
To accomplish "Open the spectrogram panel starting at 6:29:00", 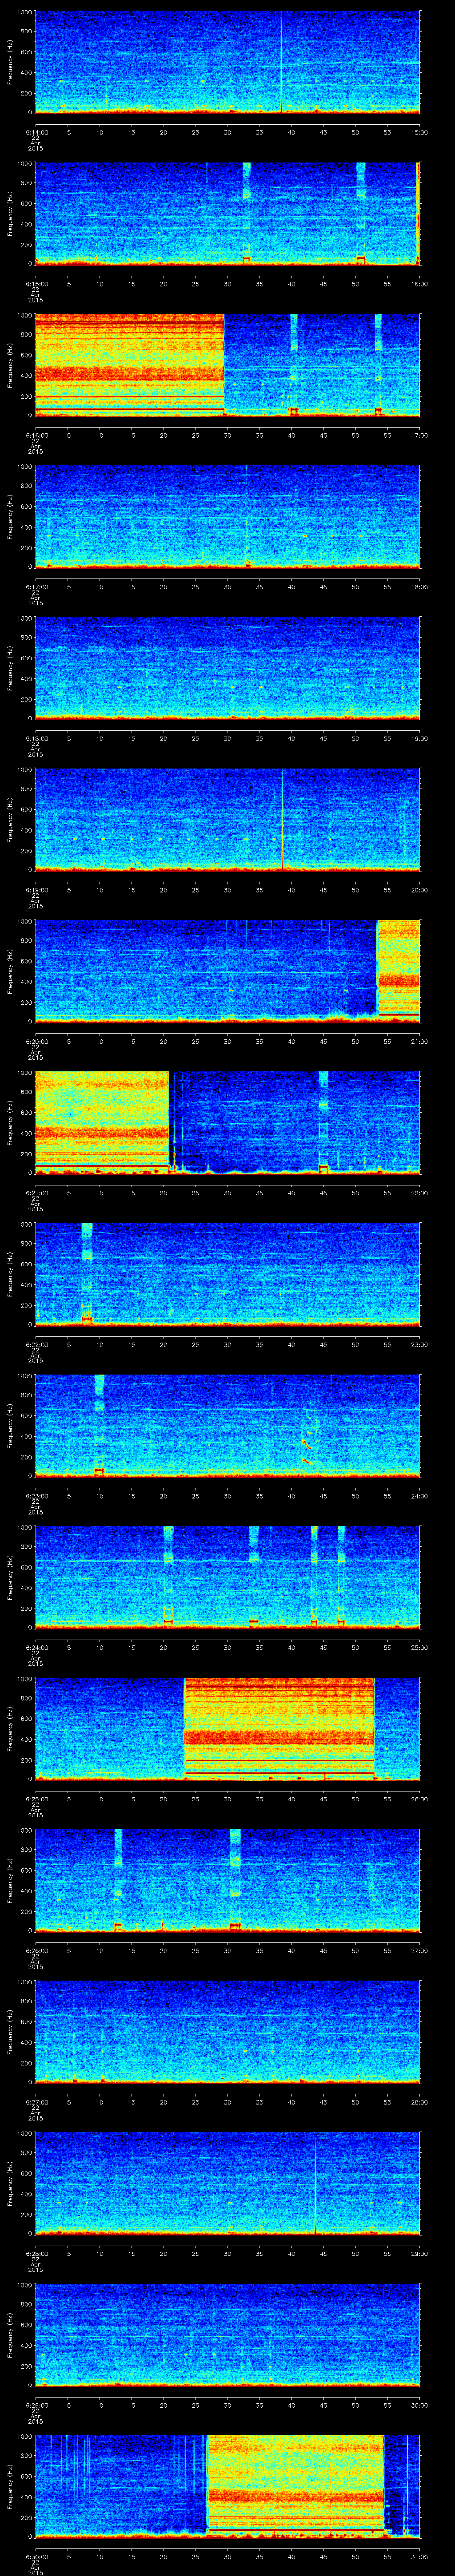I will (228, 2335).
